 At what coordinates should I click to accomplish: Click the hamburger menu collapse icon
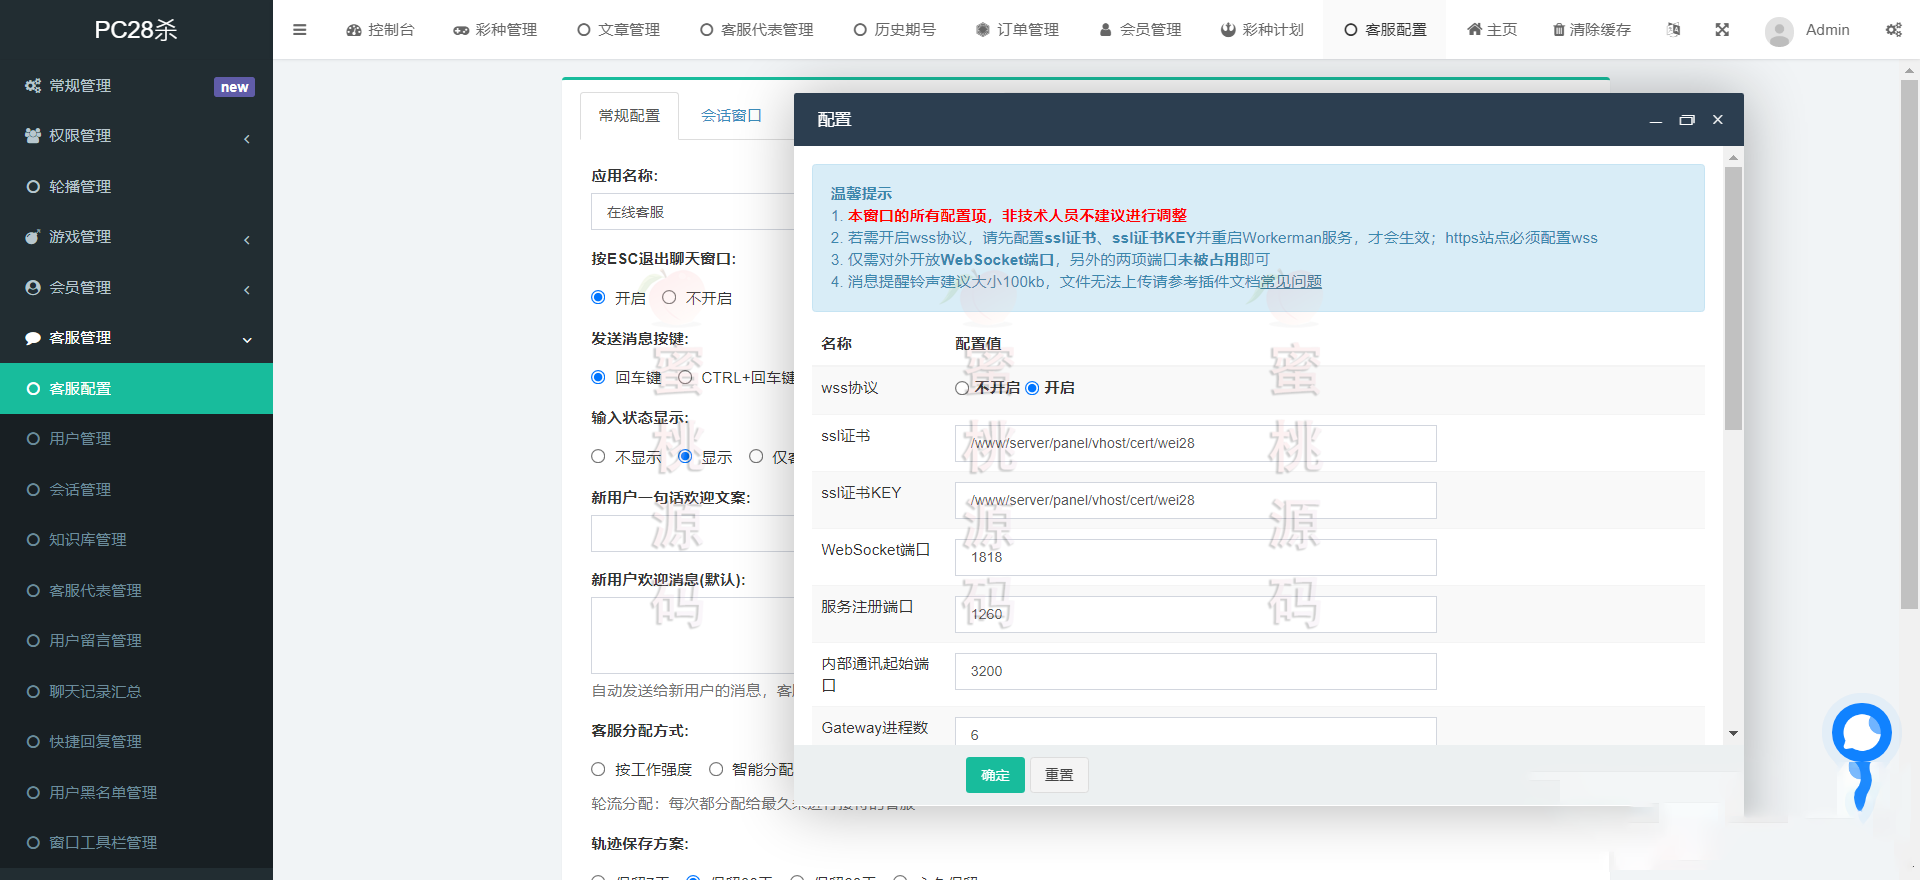click(x=299, y=30)
